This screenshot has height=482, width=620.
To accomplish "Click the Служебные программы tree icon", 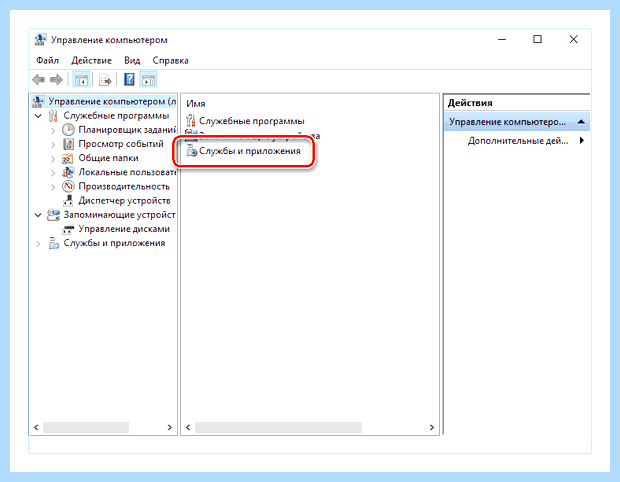I will click(x=53, y=115).
